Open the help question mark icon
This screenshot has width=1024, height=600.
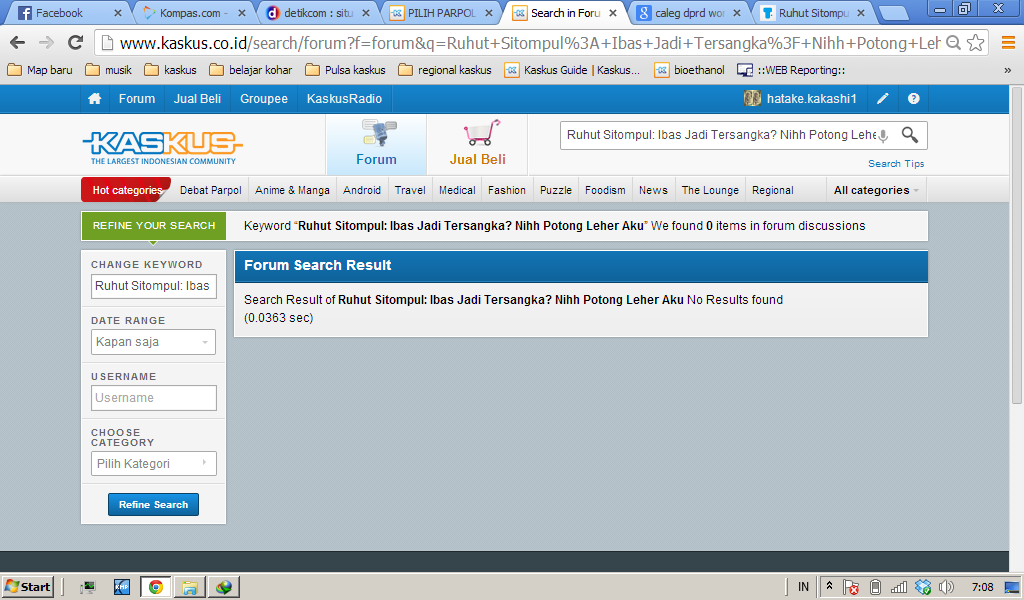(x=914, y=99)
